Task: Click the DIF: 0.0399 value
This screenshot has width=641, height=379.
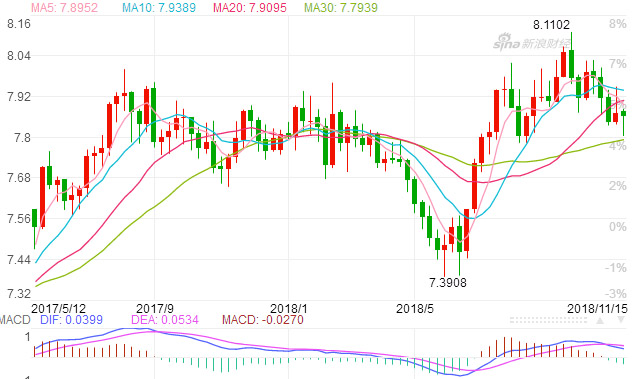Action: coord(71,320)
